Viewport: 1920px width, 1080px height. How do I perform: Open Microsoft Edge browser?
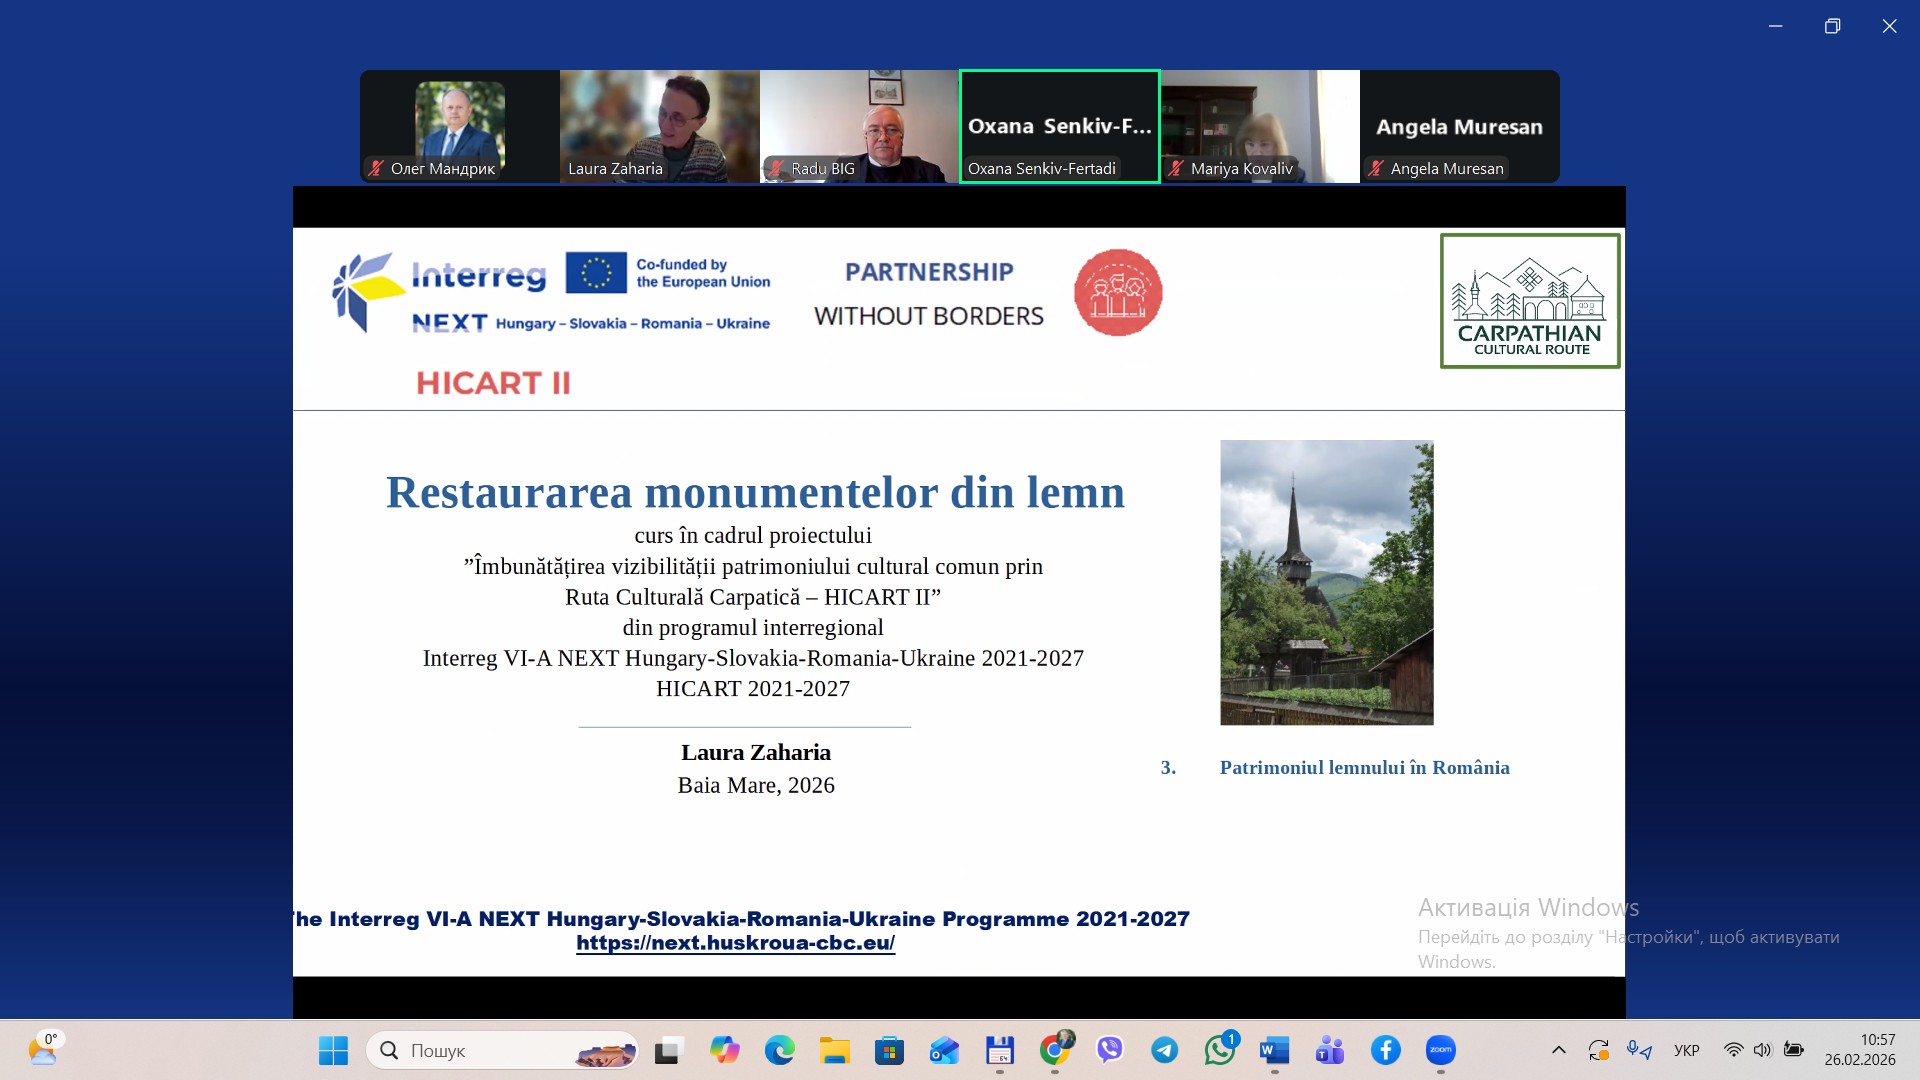pyautogui.click(x=780, y=1051)
